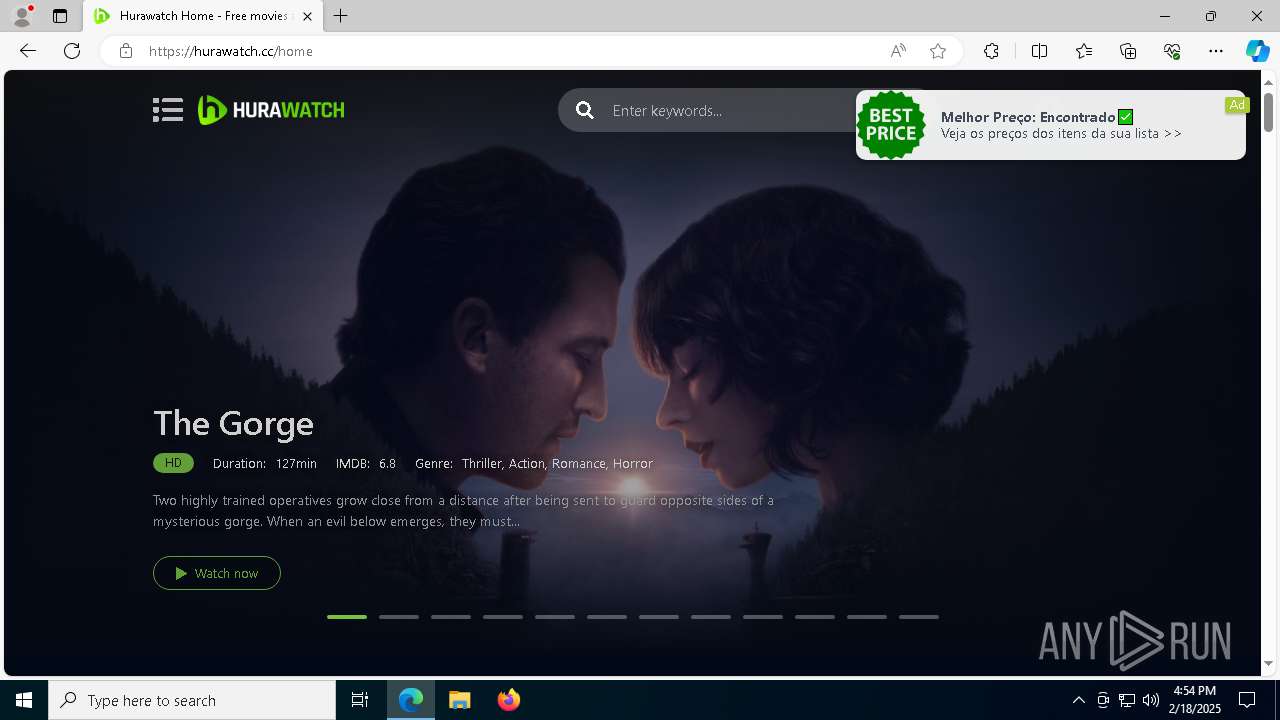Open the Windows Start menu

point(24,700)
